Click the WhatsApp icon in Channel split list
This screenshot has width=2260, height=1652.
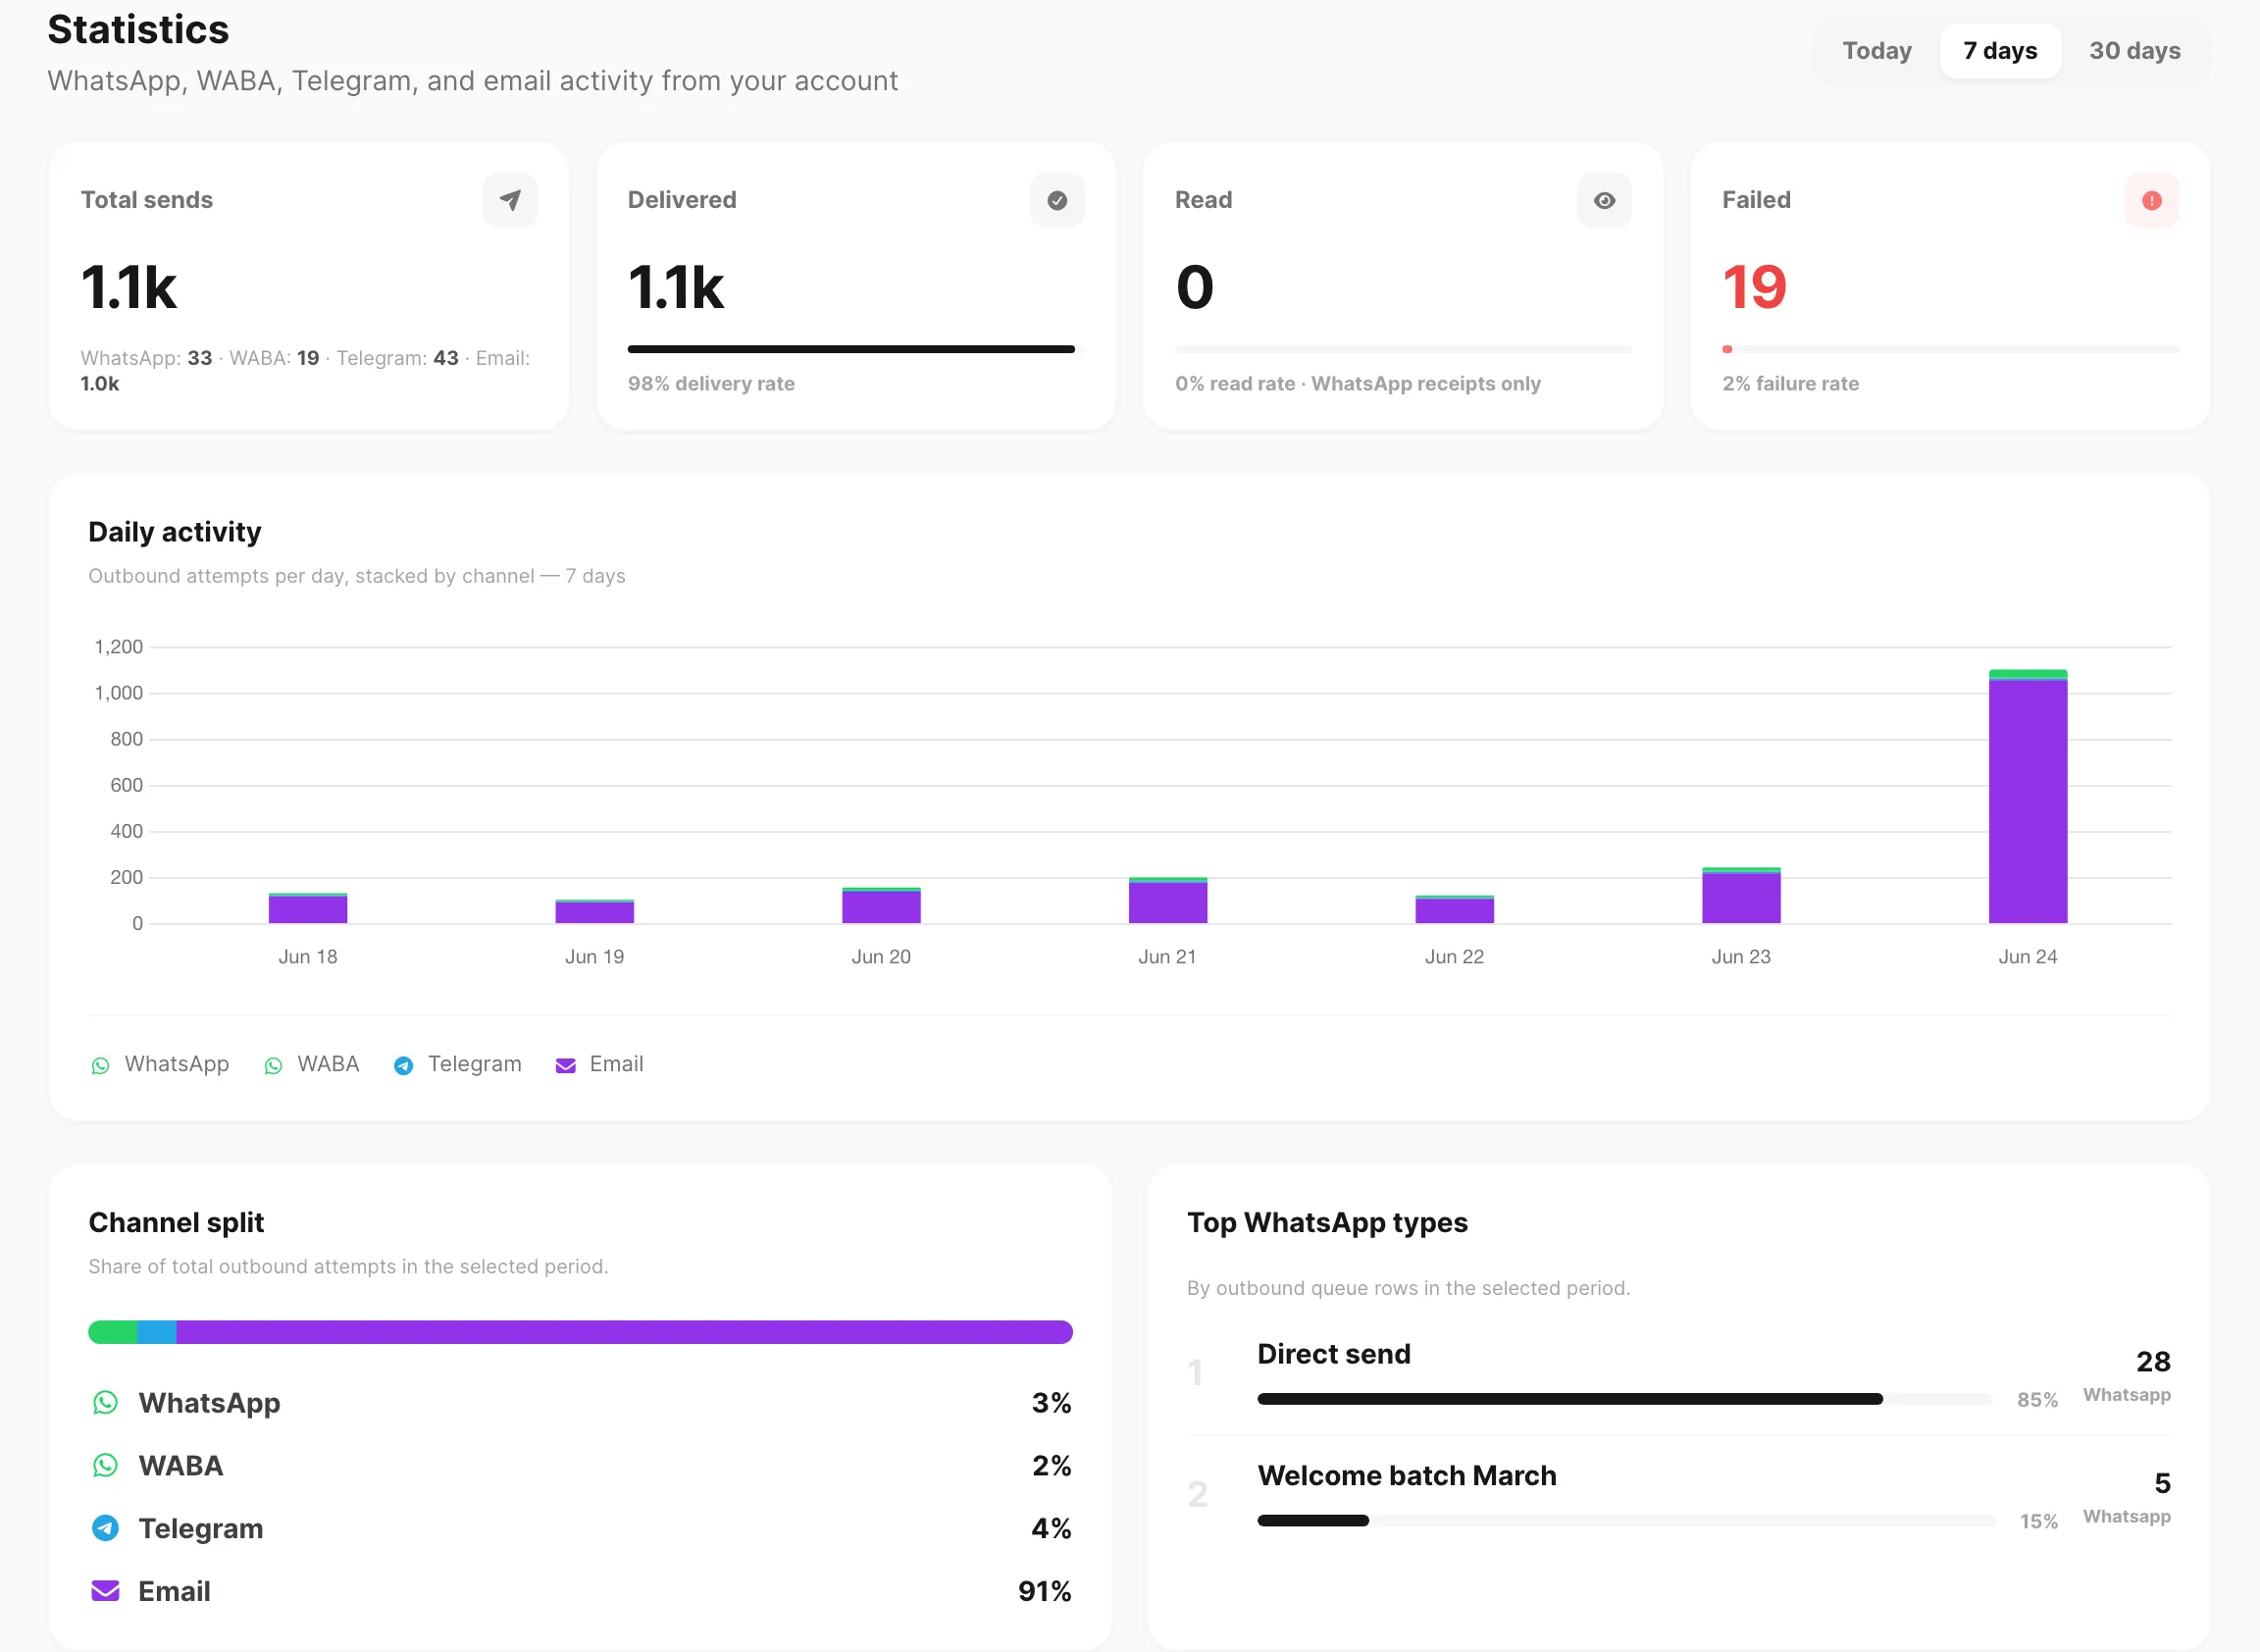pos(105,1402)
